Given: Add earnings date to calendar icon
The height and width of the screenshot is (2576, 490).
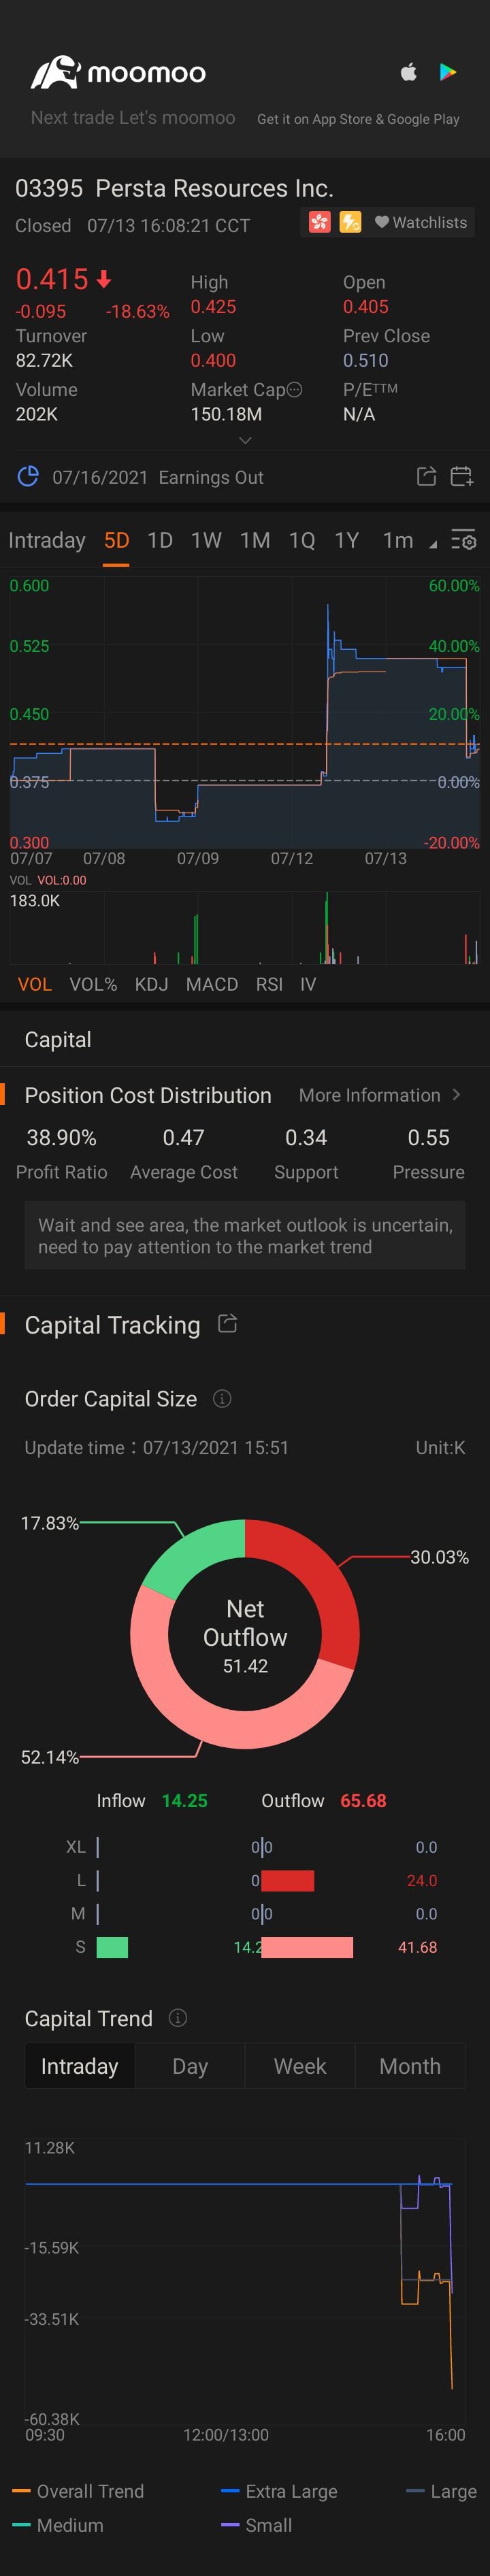Looking at the screenshot, I should coord(461,477).
